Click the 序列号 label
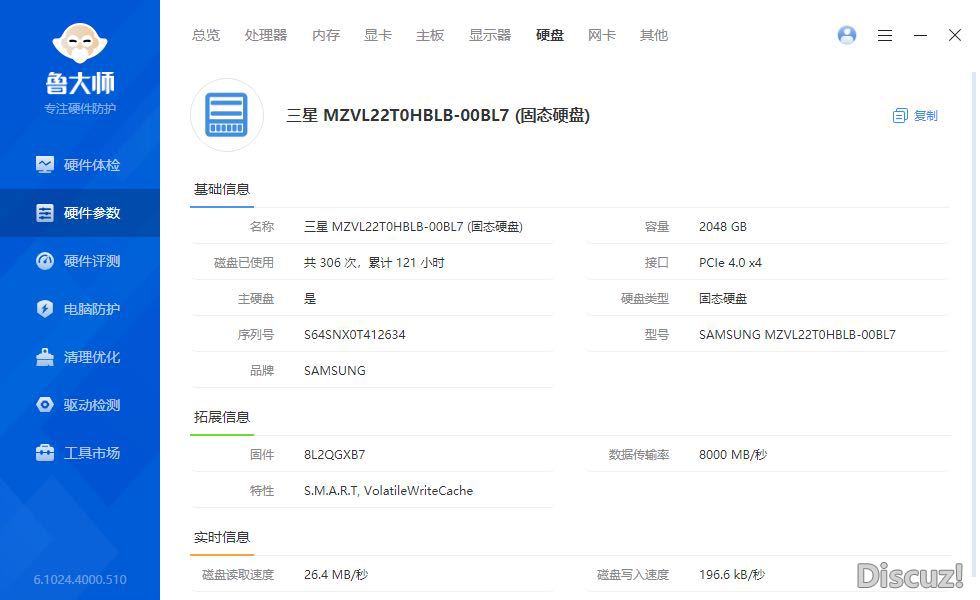980x600 pixels. [x=256, y=334]
